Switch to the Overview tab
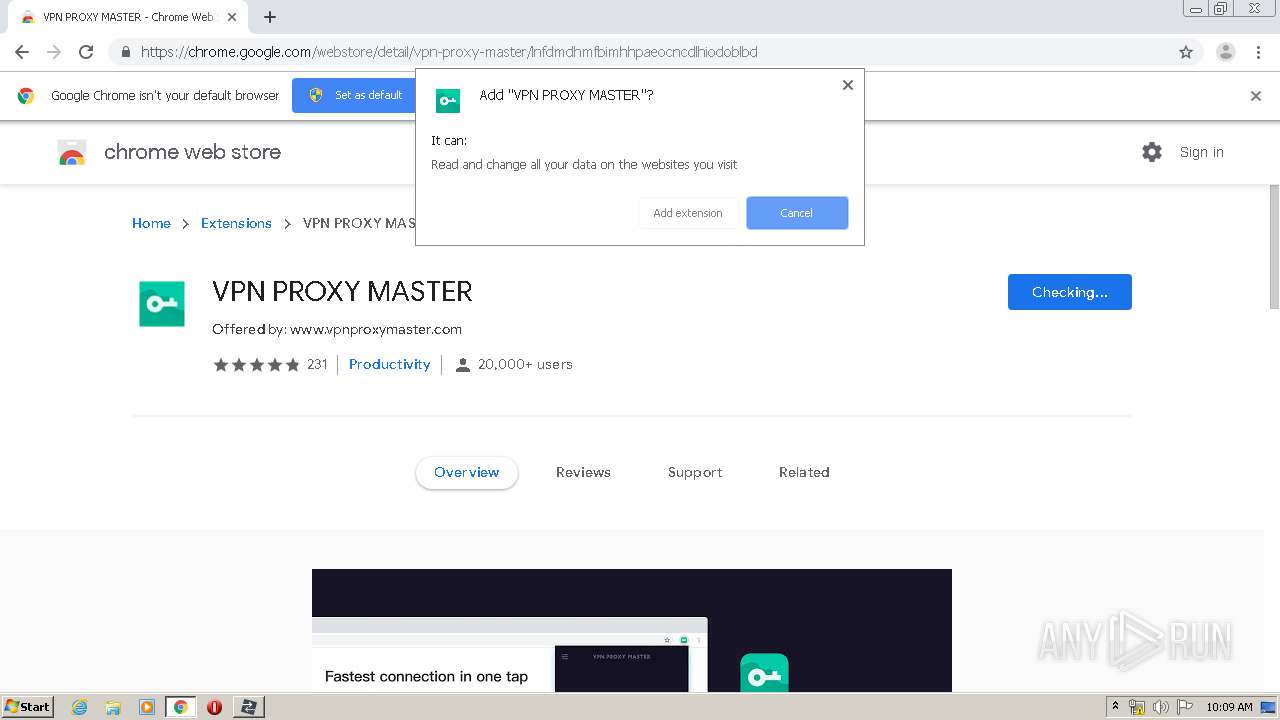Viewport: 1280px width, 720px height. pos(467,472)
